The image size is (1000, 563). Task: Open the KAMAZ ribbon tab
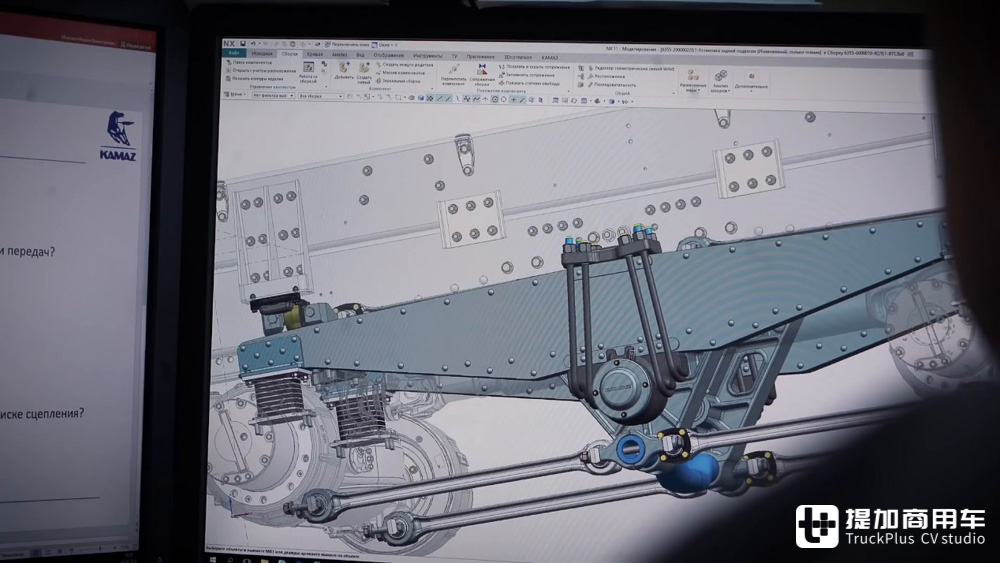(x=549, y=57)
